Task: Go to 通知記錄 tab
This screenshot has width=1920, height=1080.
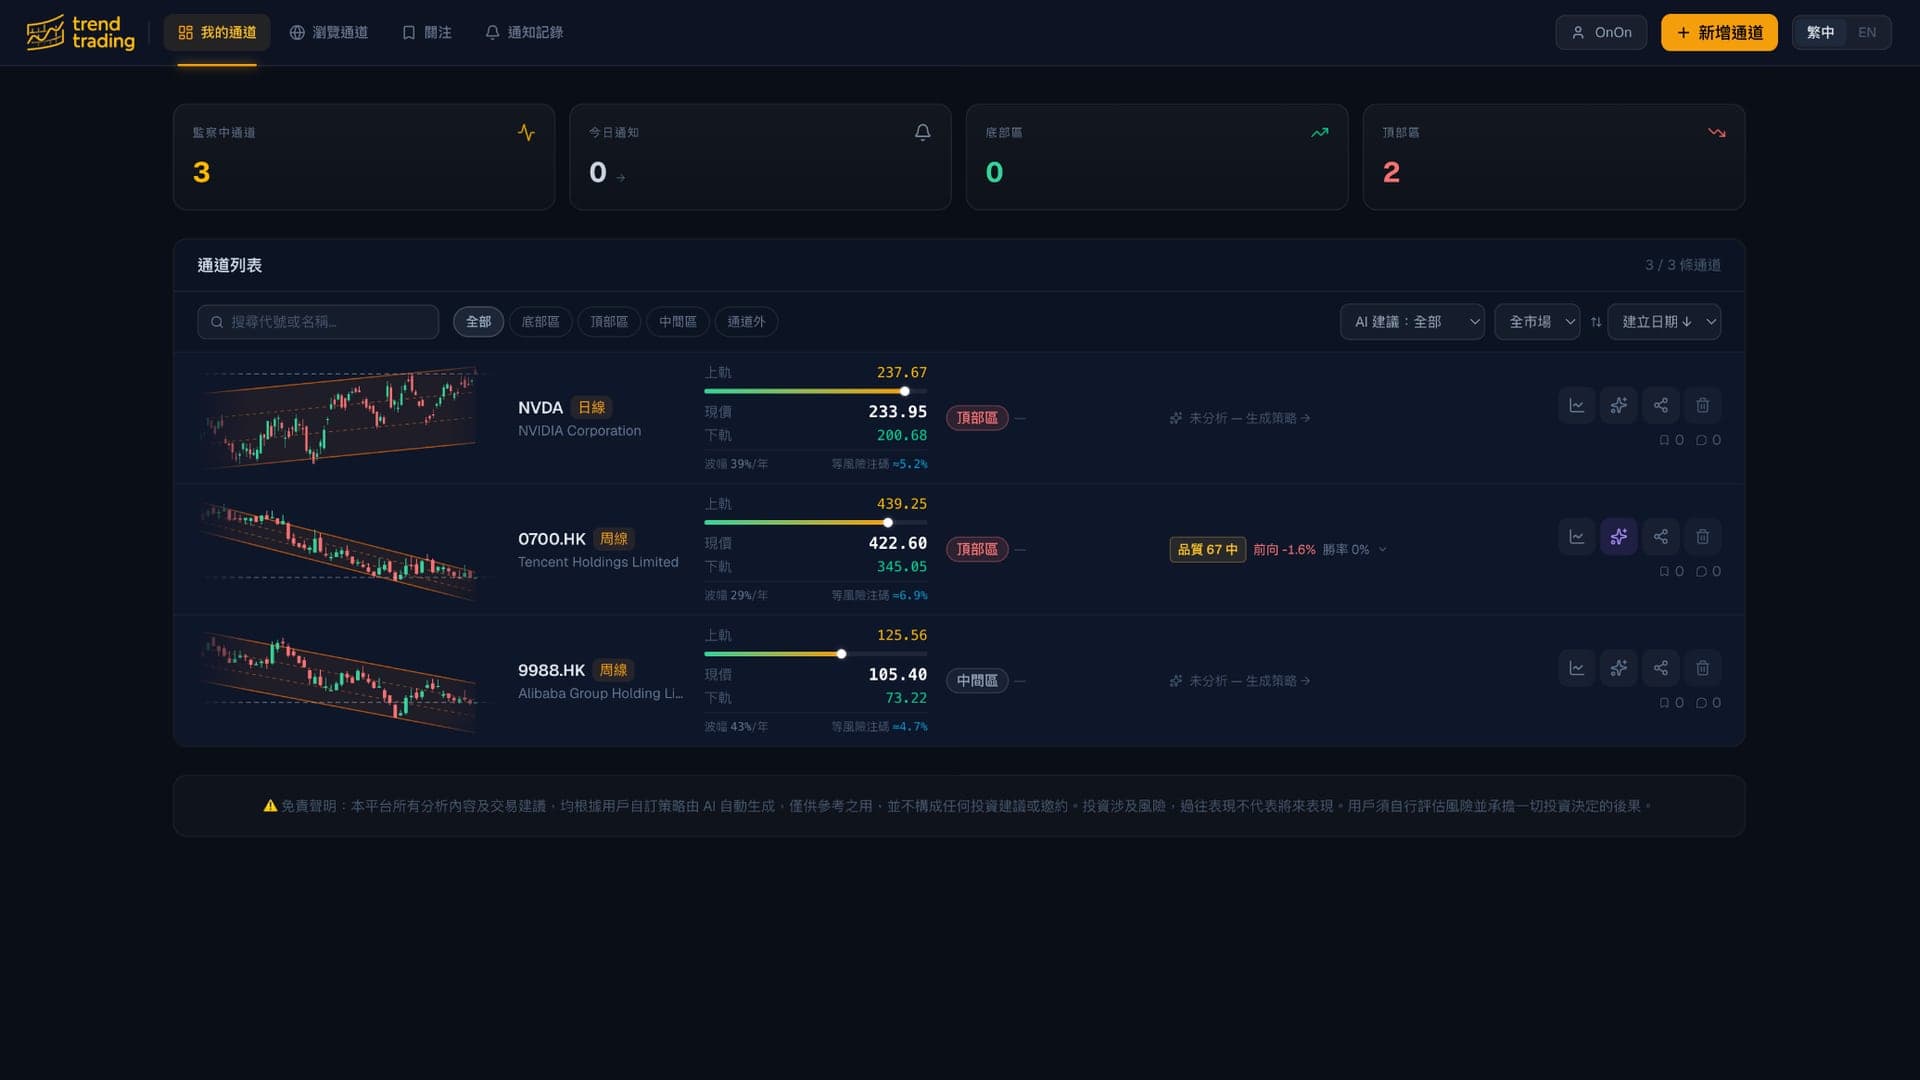Action: (524, 32)
